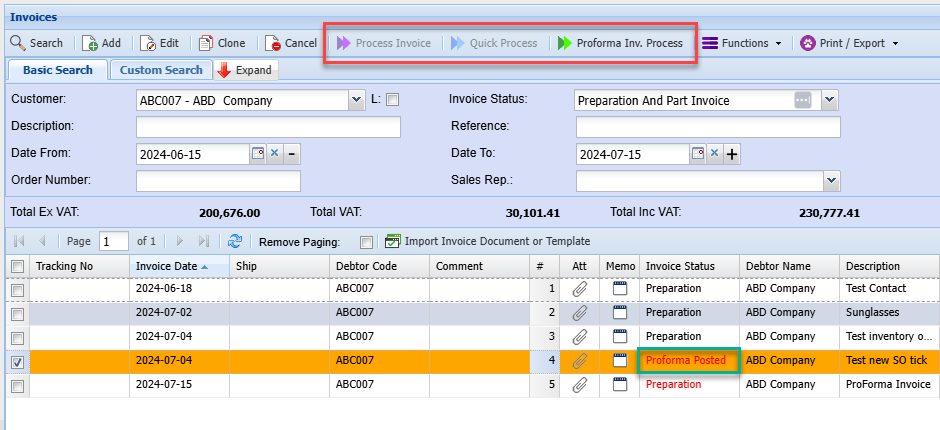Click Proforma Inv. Process button

620,43
